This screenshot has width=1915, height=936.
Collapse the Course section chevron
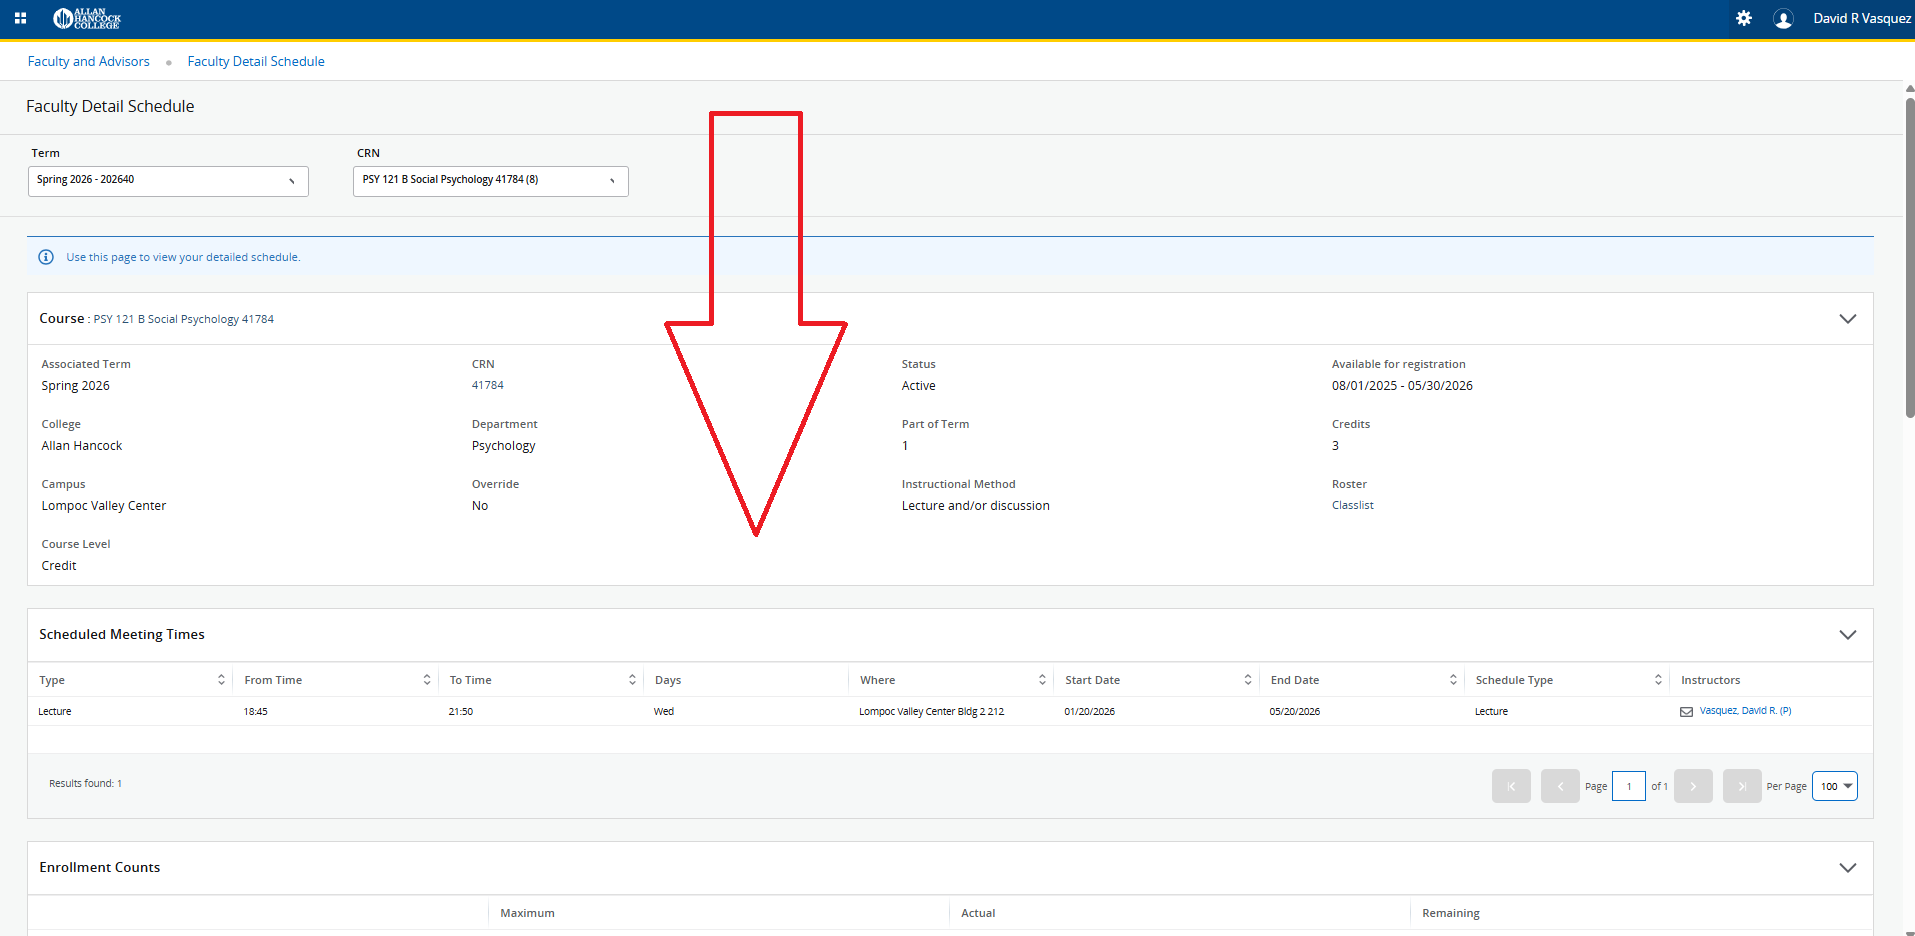[1847, 319]
